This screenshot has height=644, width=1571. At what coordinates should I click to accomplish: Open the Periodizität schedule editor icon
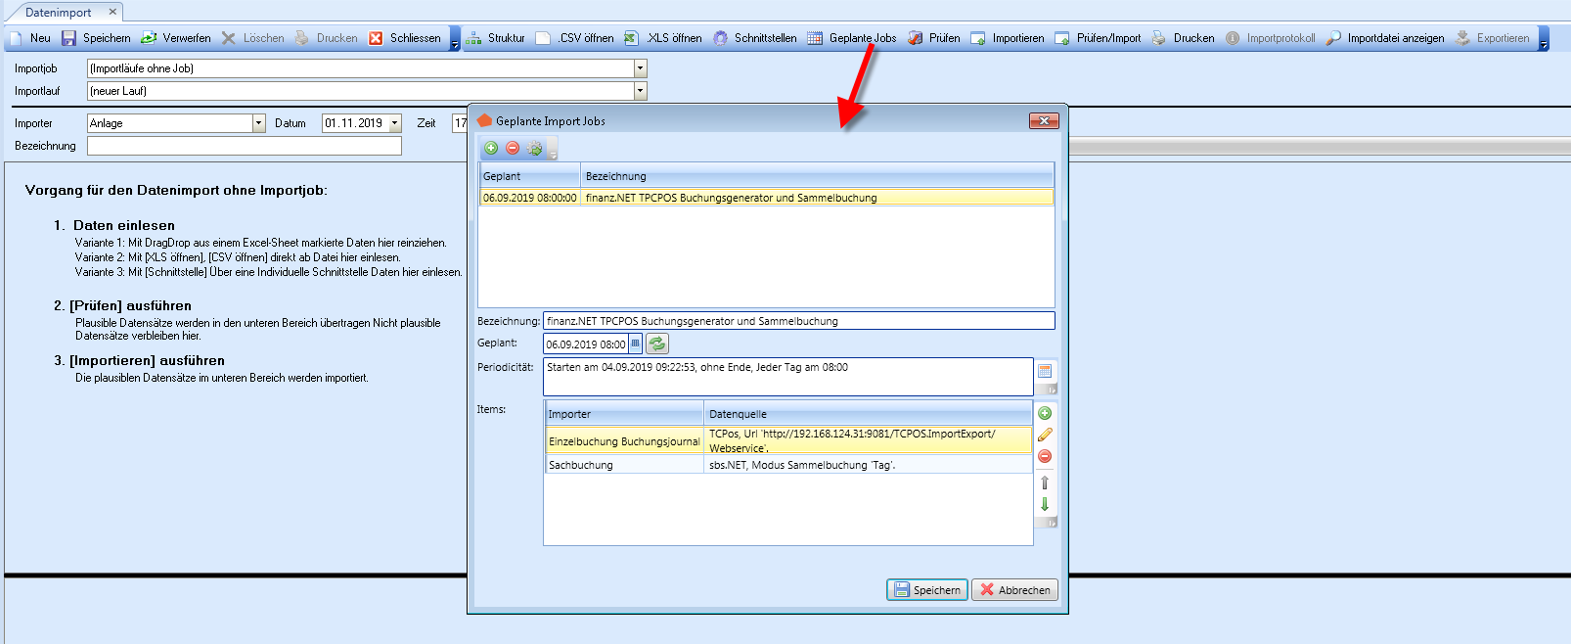(x=1045, y=371)
